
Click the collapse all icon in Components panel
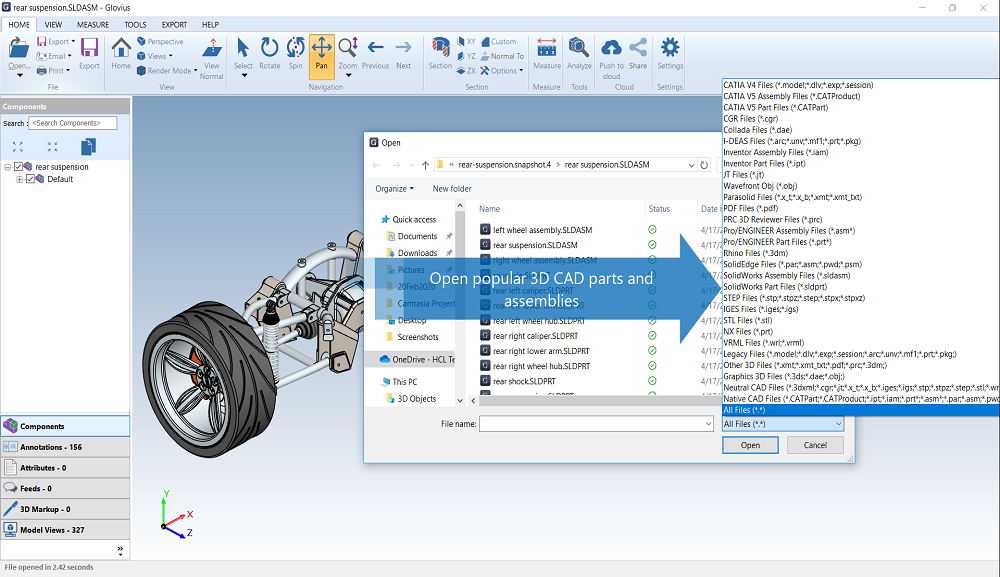pos(52,147)
